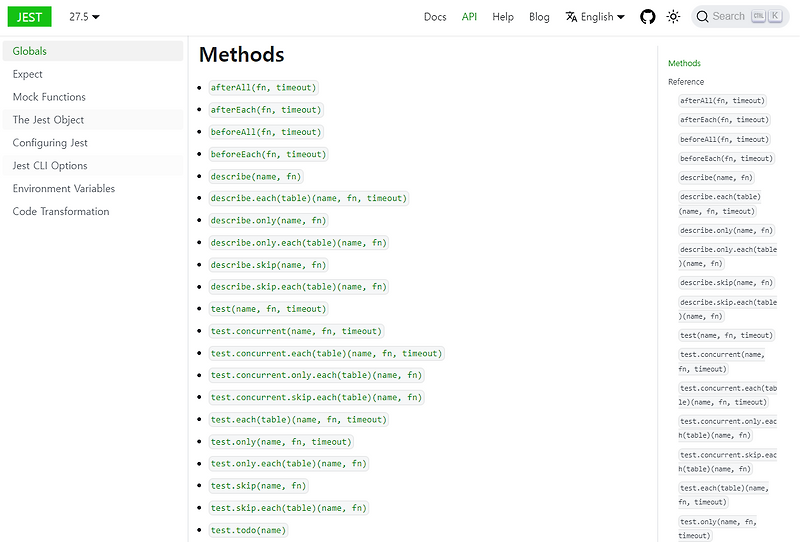
Task: Open the describe.each(table) method link
Action: 309,198
